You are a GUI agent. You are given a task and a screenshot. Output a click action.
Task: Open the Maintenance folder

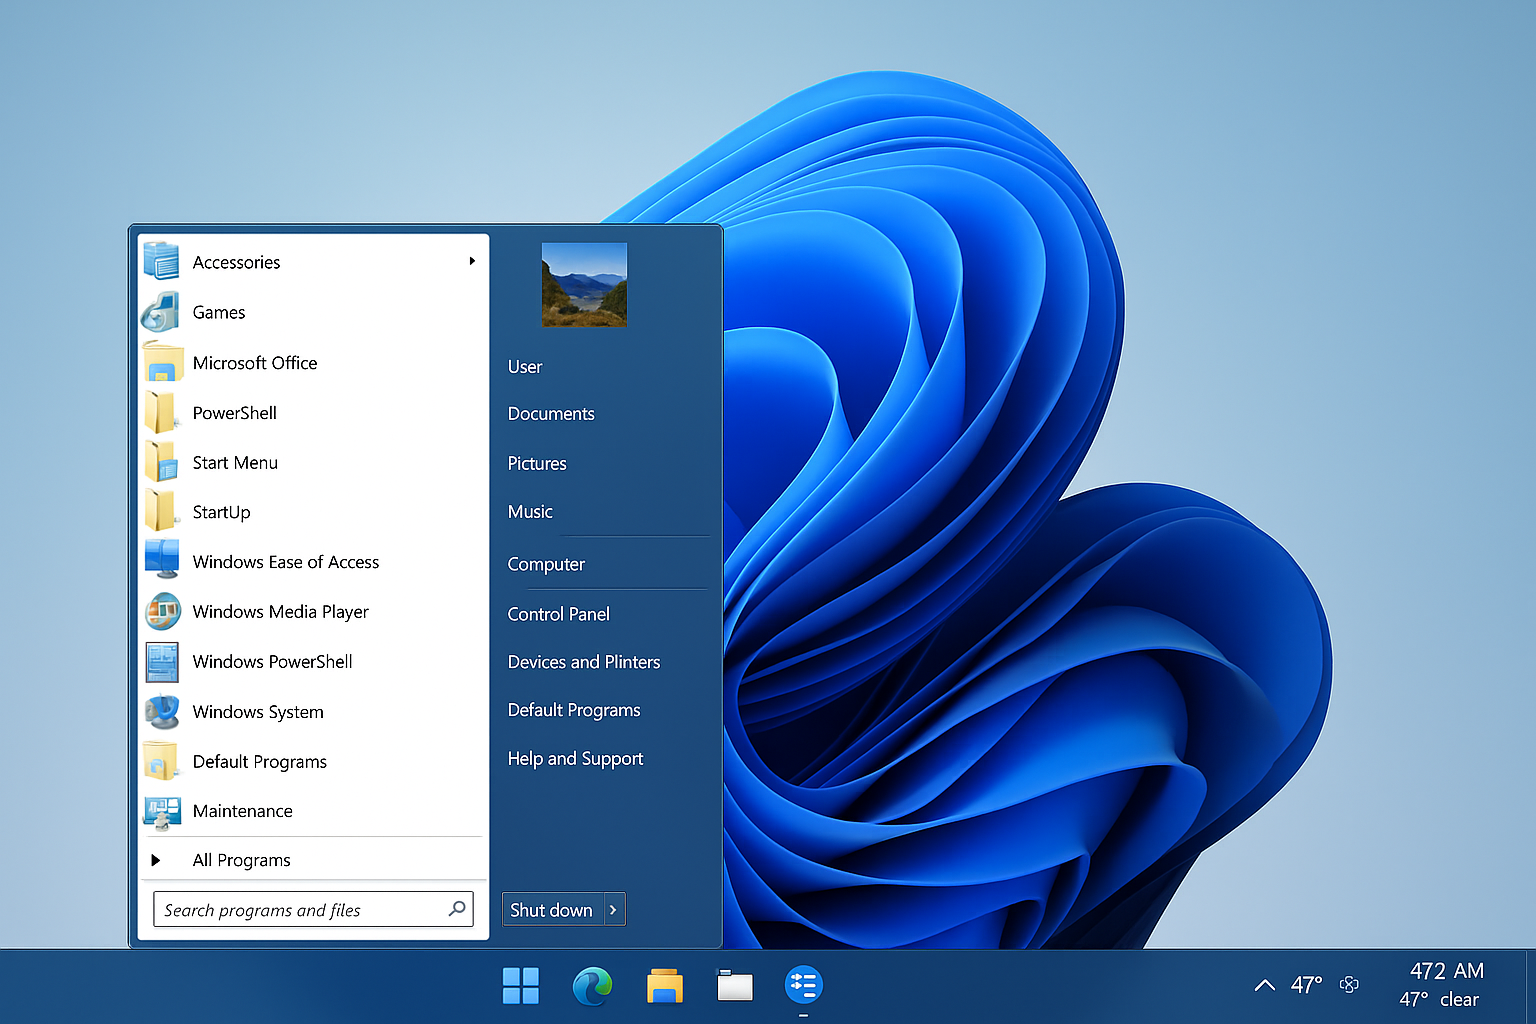(242, 810)
